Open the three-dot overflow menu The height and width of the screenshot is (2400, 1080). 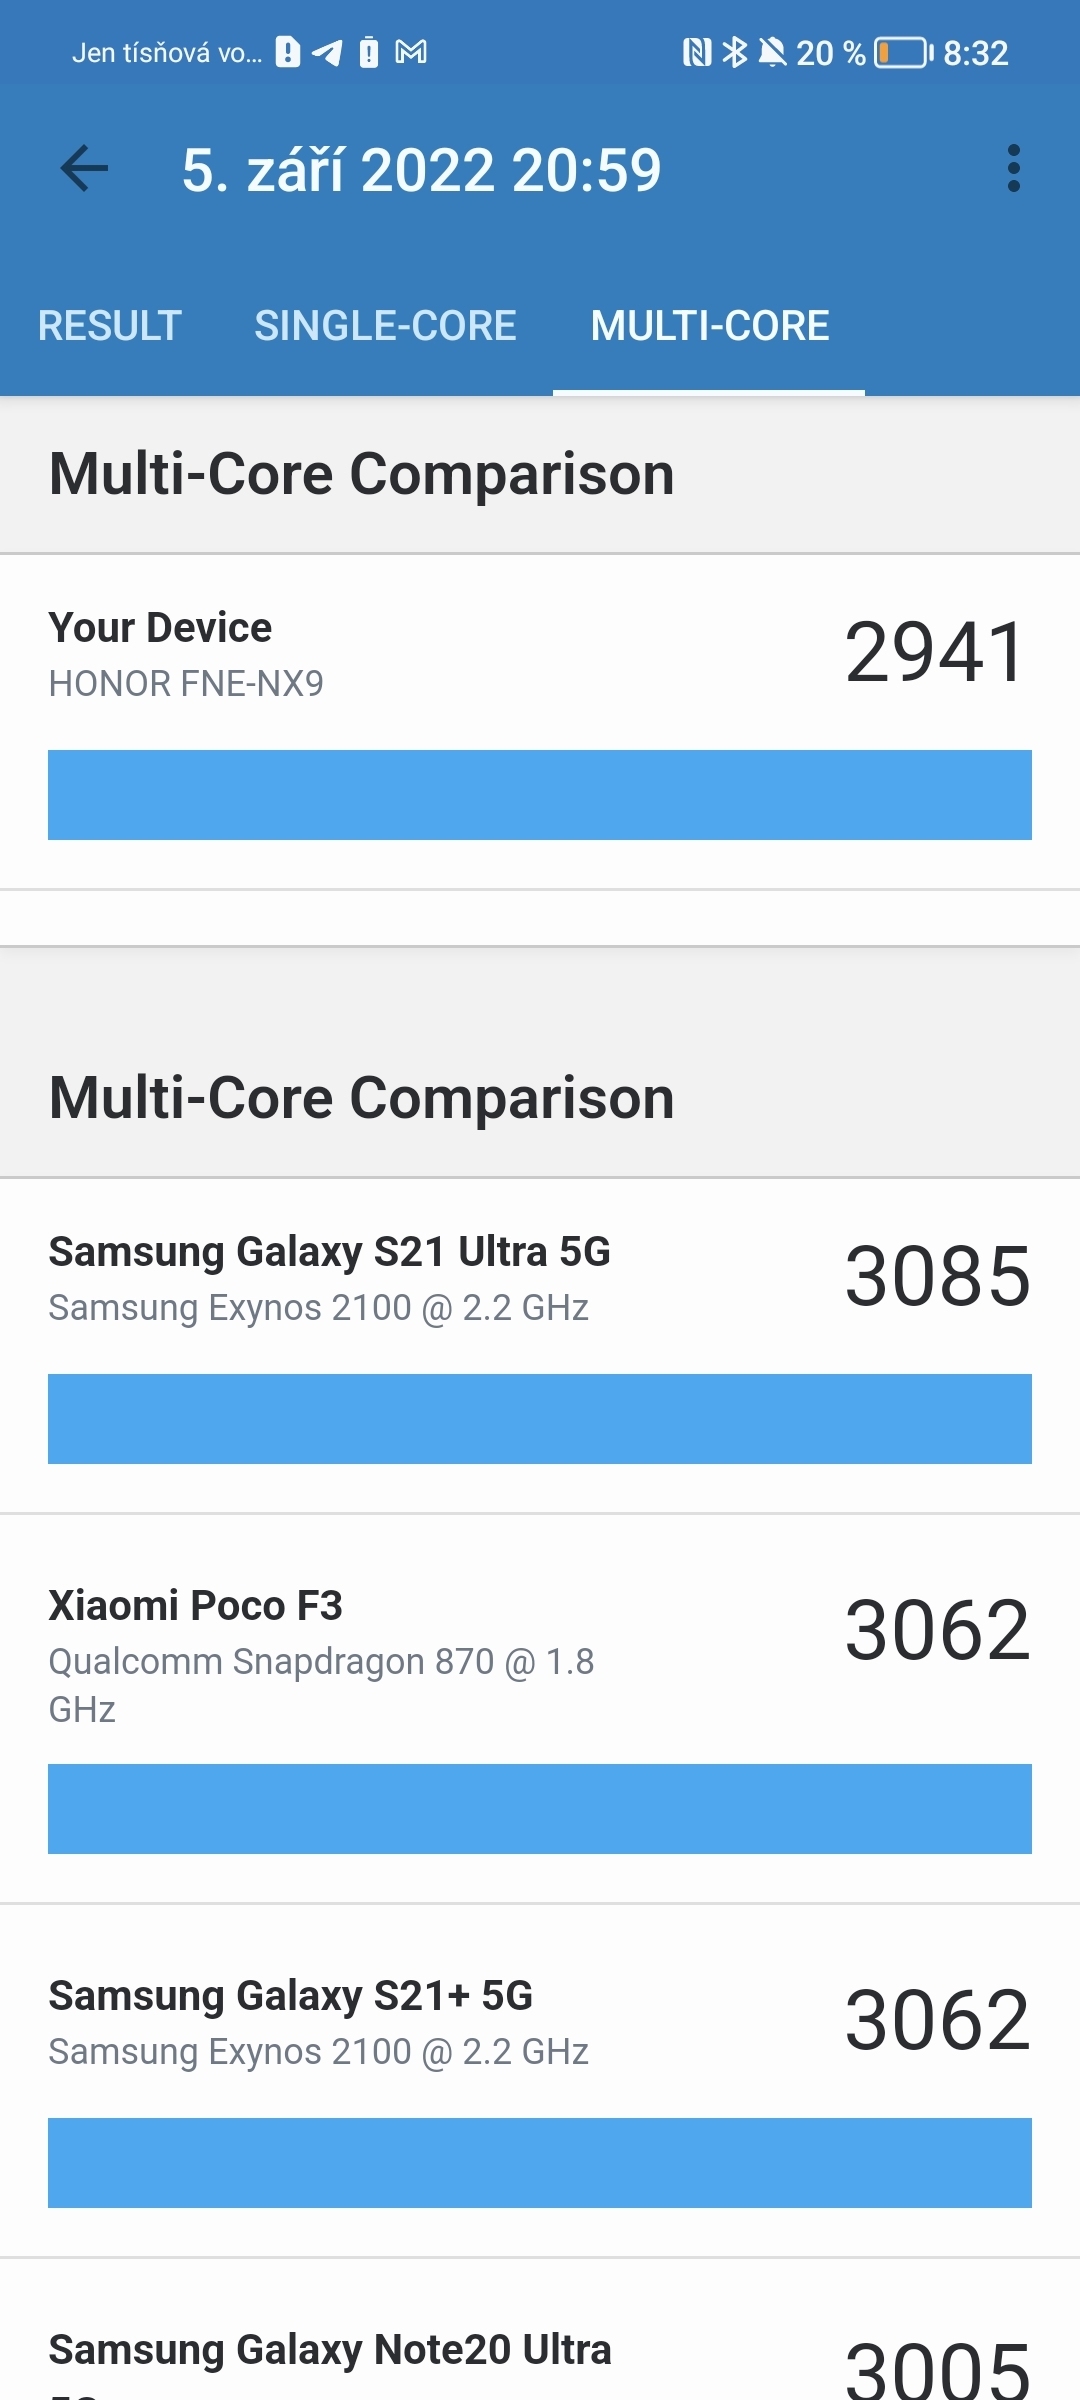[x=1015, y=170]
